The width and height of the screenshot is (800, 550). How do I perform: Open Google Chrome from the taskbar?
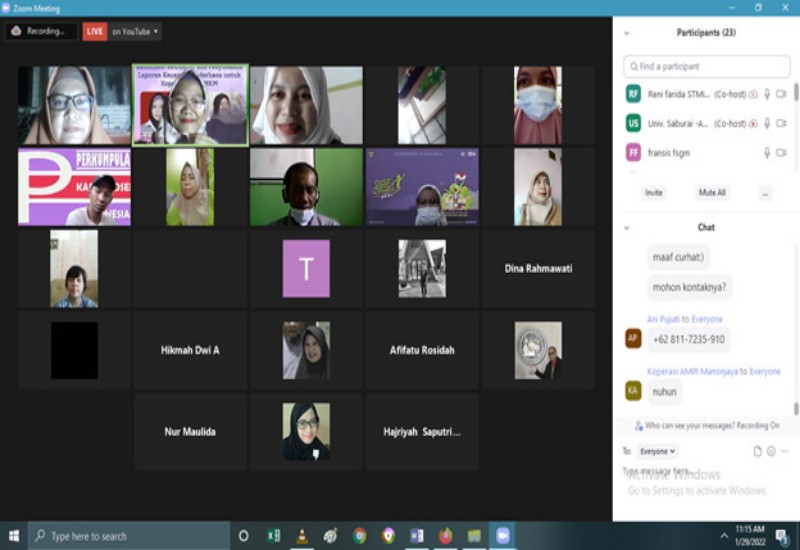[360, 536]
